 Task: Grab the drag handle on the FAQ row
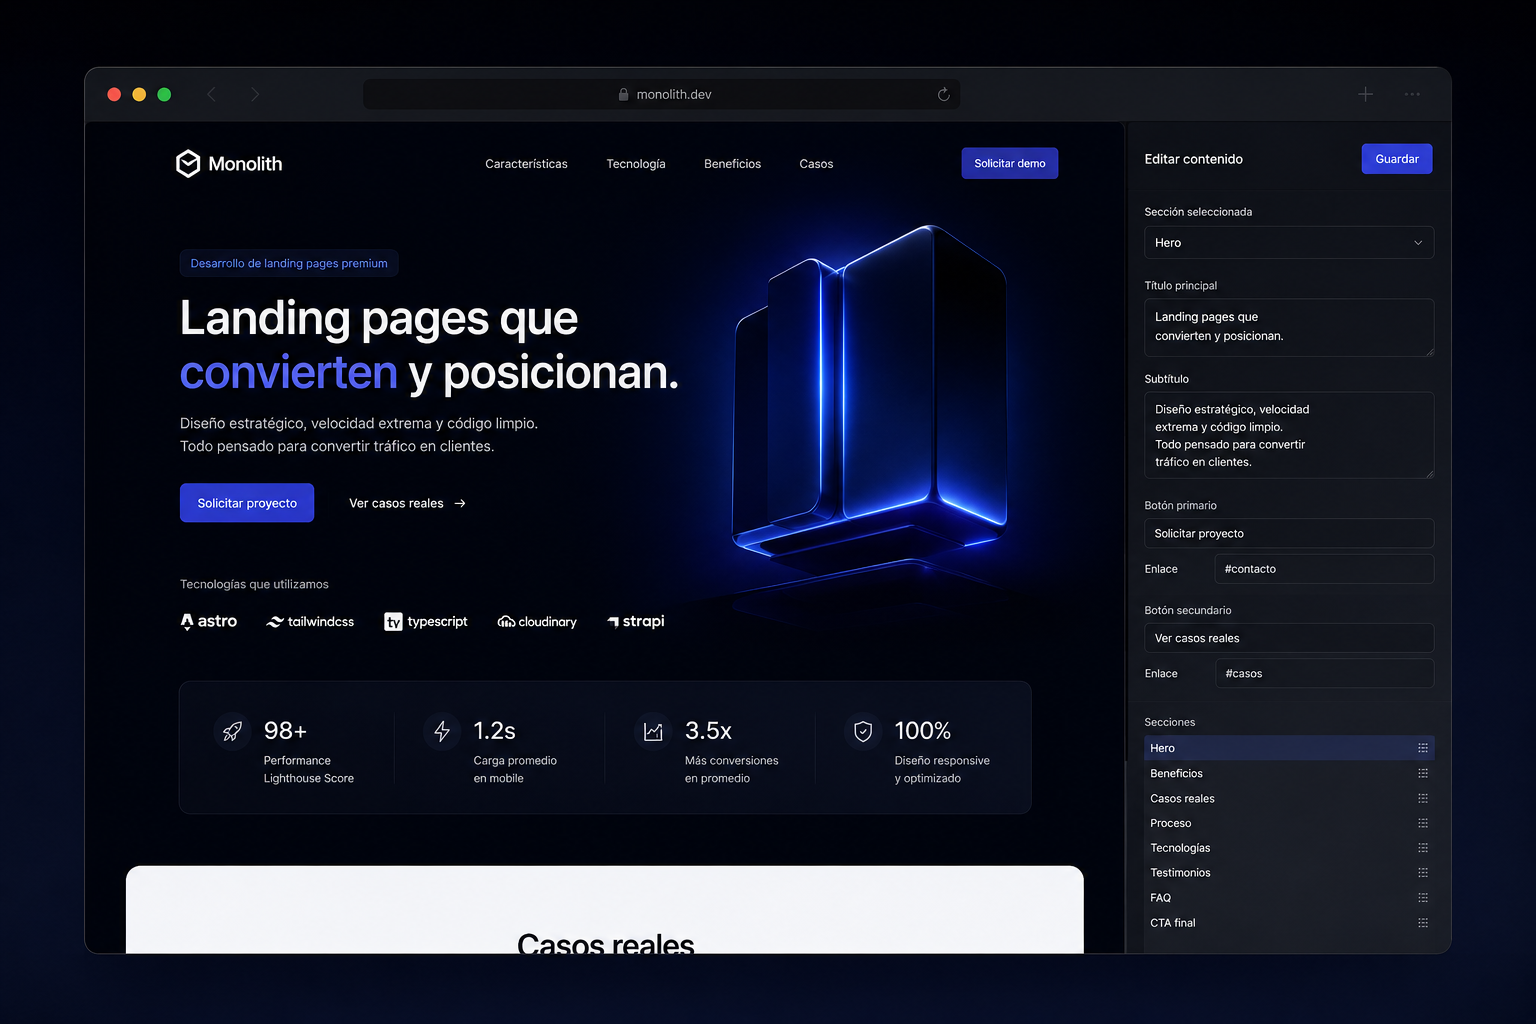(1422, 898)
